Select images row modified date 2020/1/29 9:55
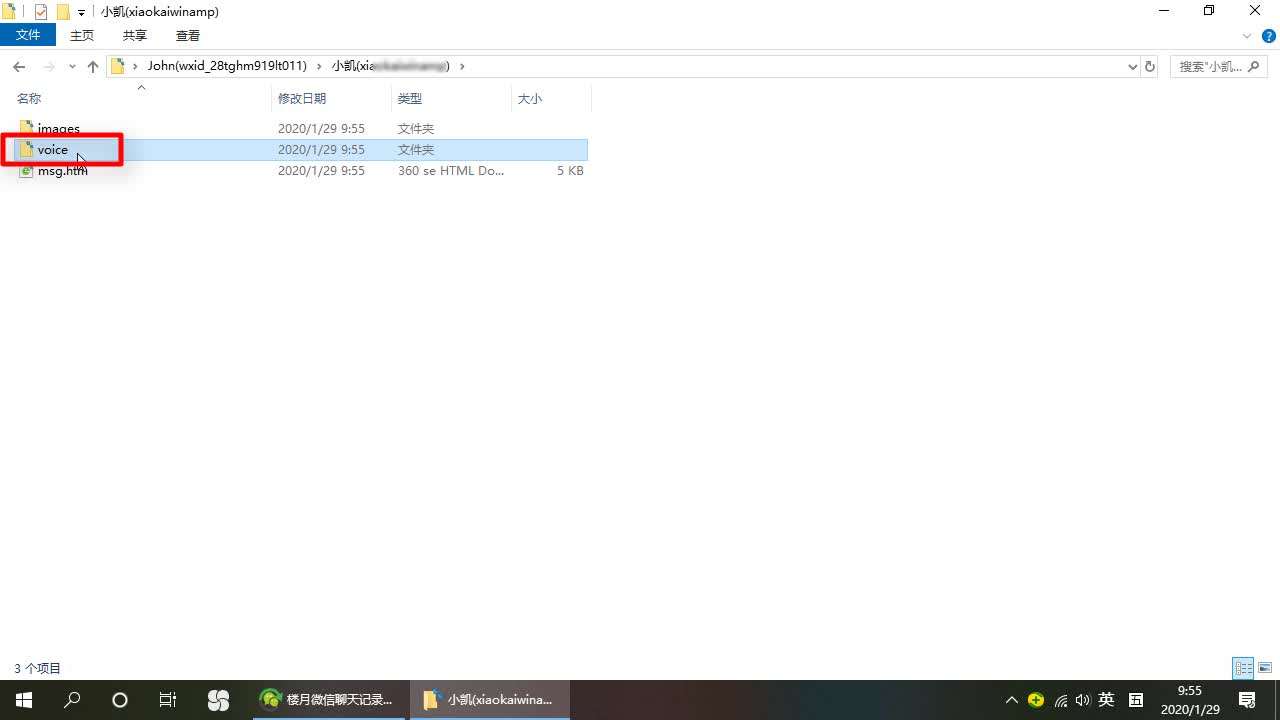Image resolution: width=1280 pixels, height=720 pixels. click(321, 129)
